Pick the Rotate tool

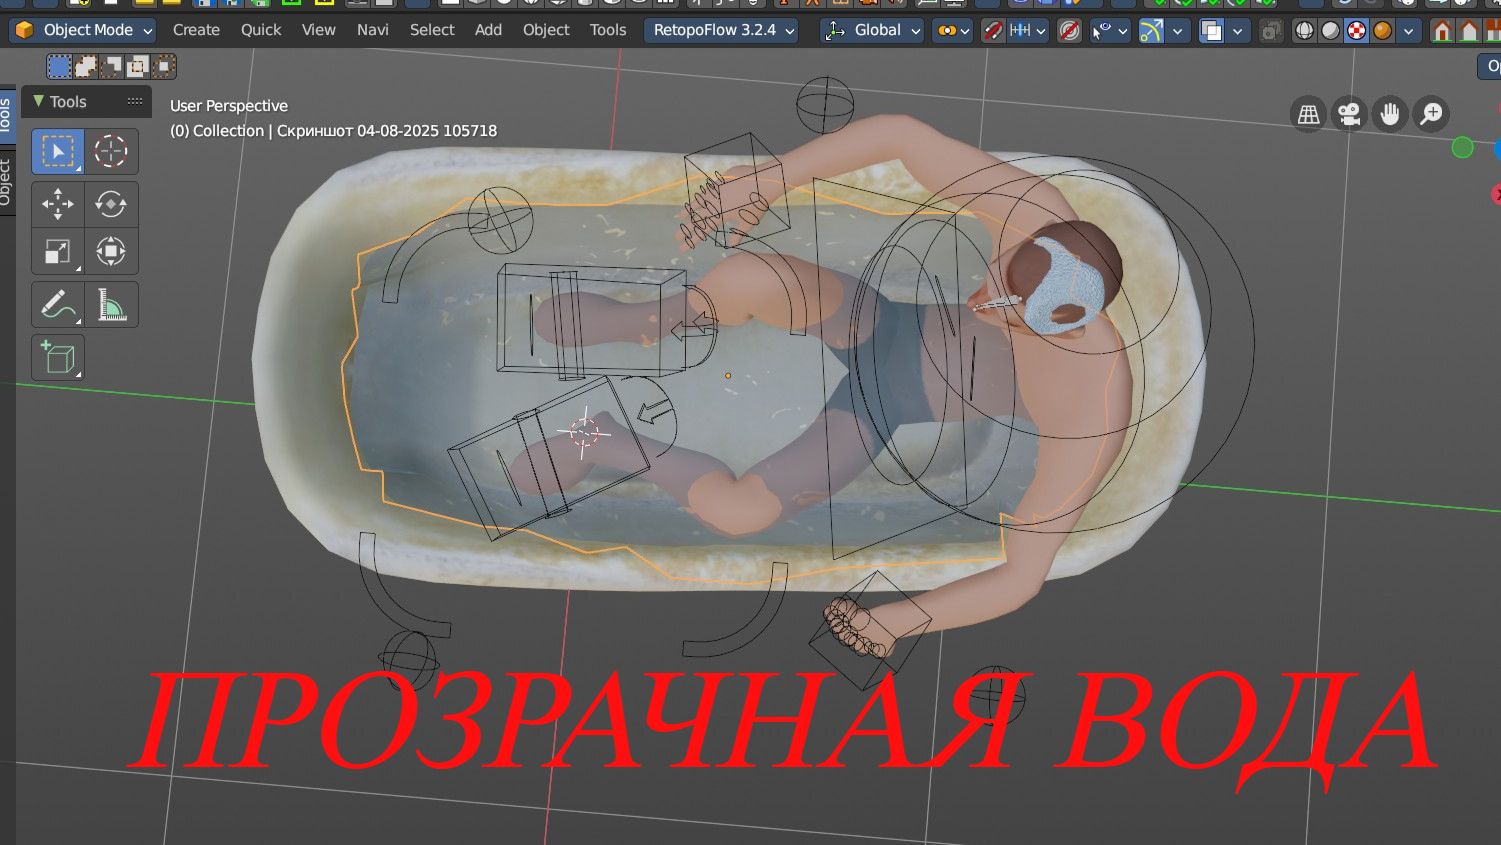click(111, 204)
